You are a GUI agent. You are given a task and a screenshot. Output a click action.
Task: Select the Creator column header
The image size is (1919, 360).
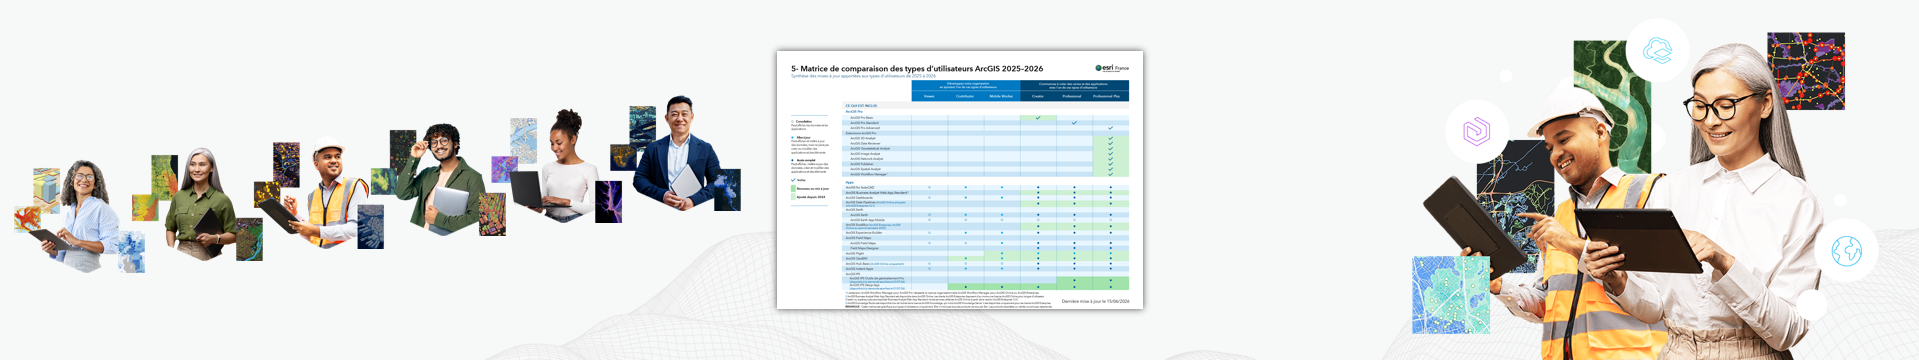(x=1038, y=96)
